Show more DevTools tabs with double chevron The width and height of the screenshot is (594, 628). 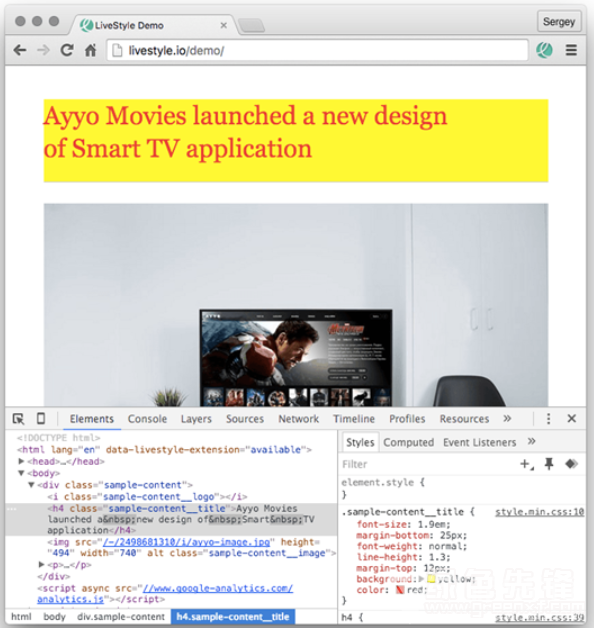point(507,419)
